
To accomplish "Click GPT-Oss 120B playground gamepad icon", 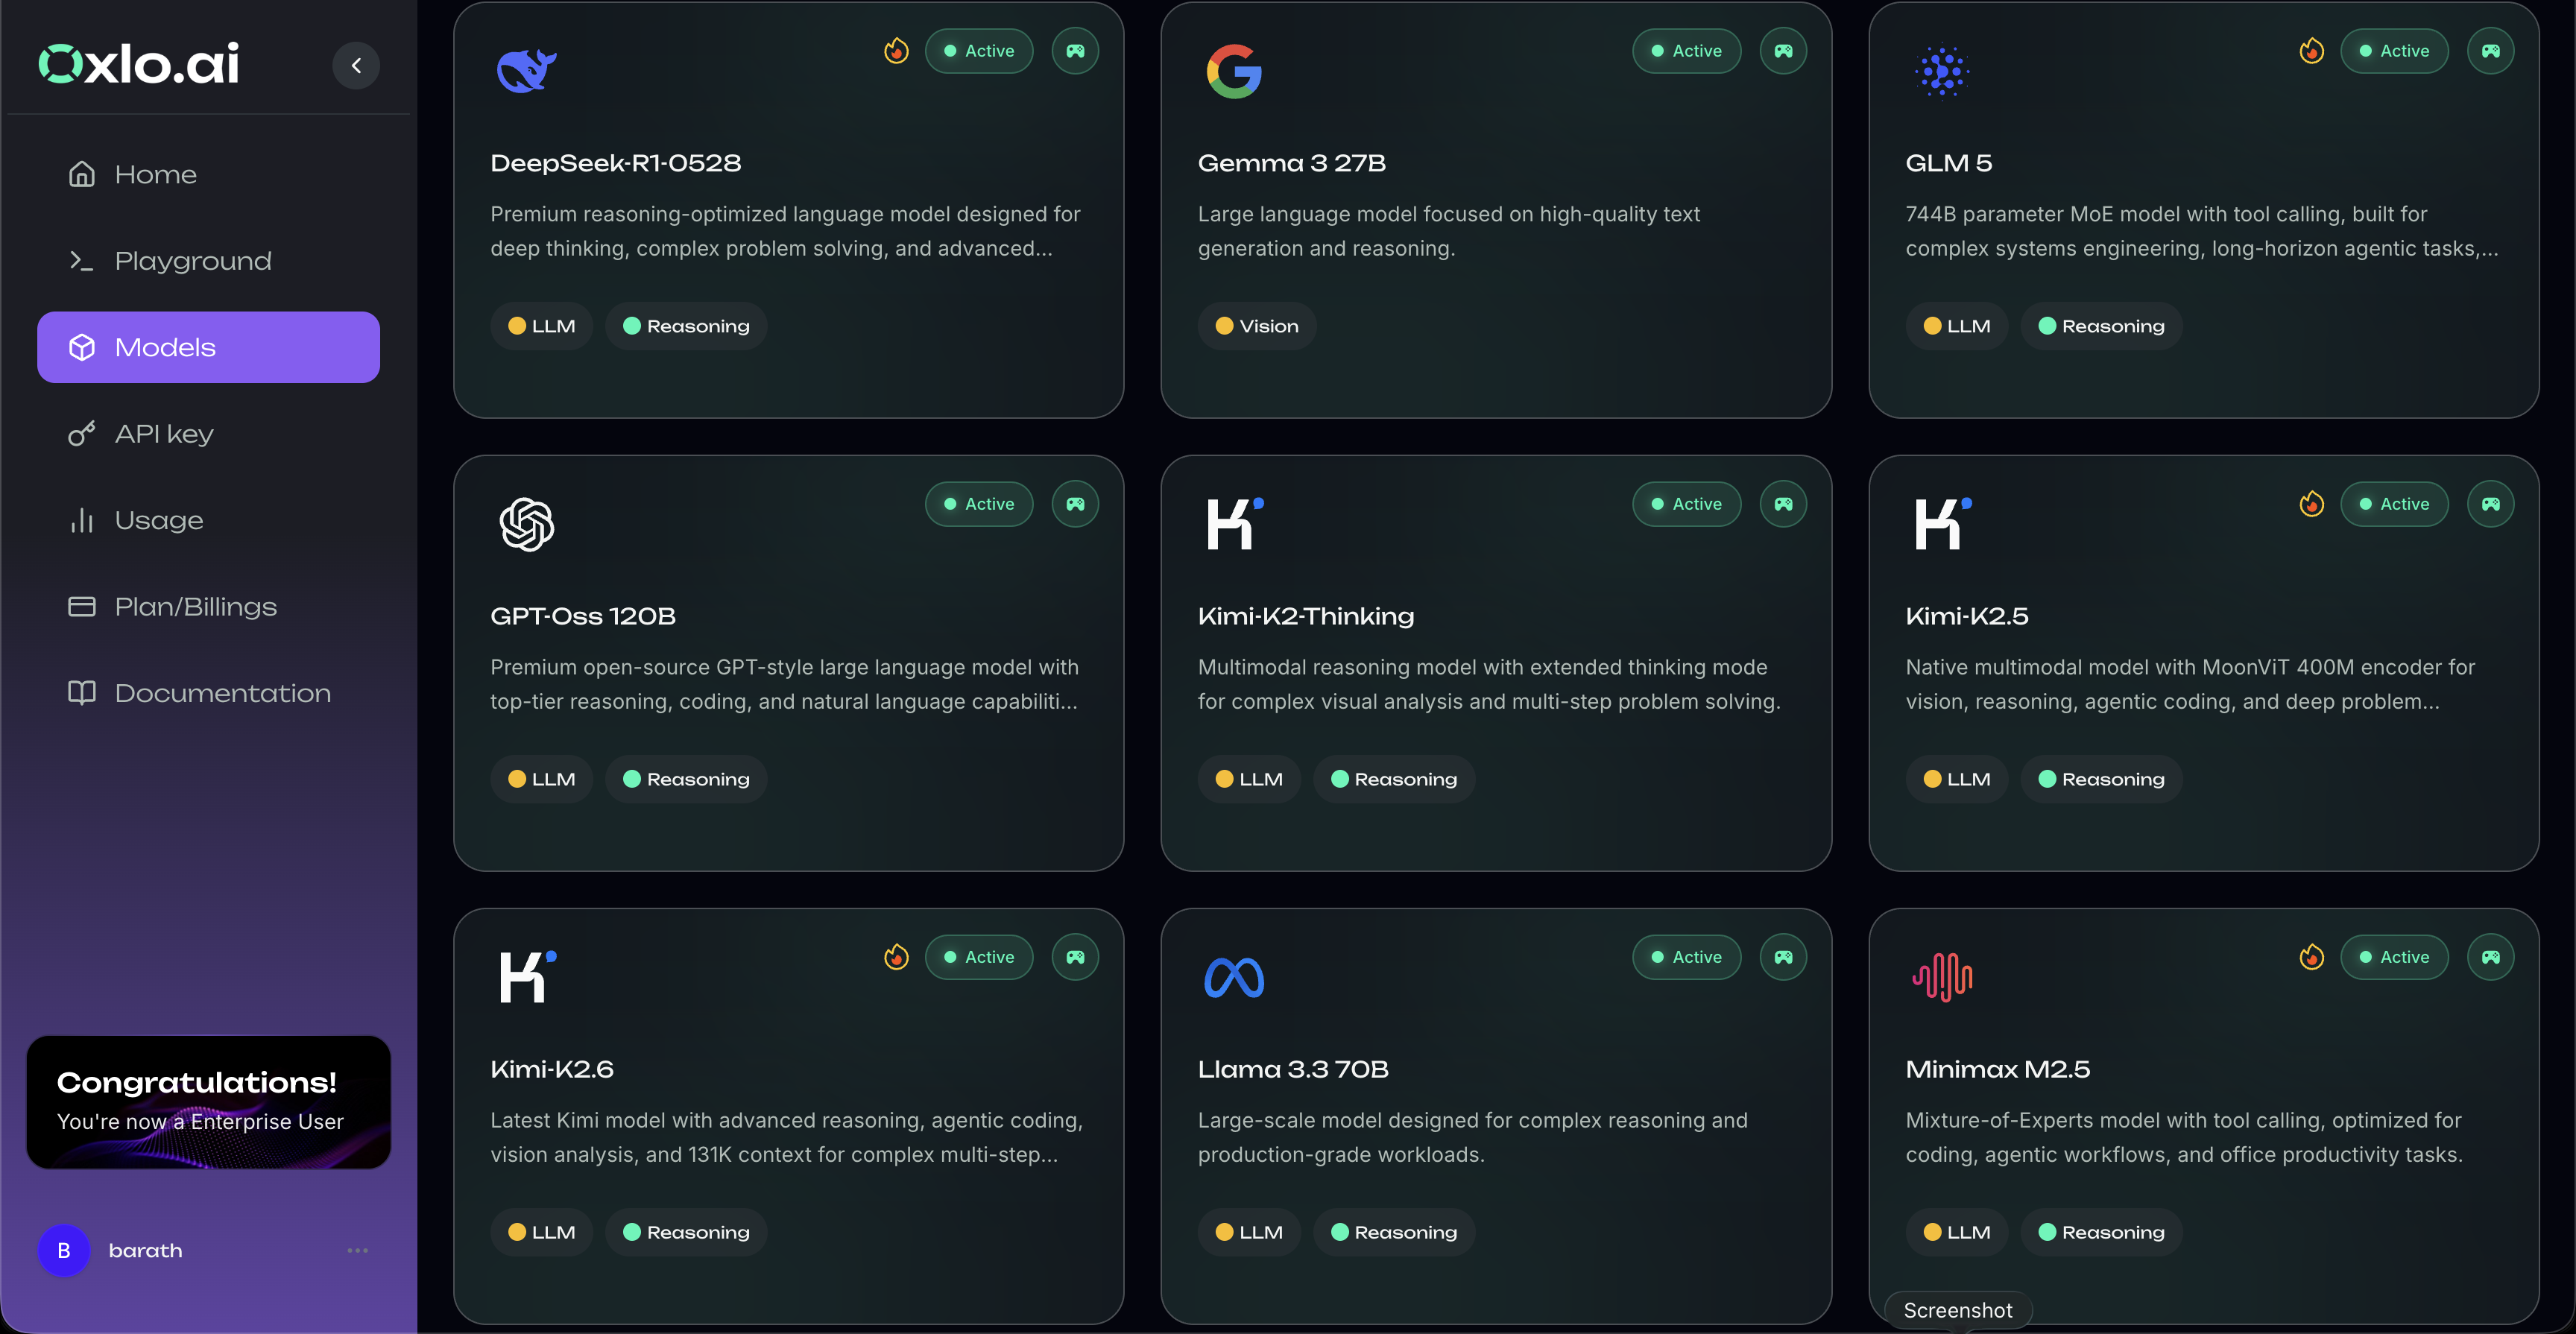I will click(1076, 504).
